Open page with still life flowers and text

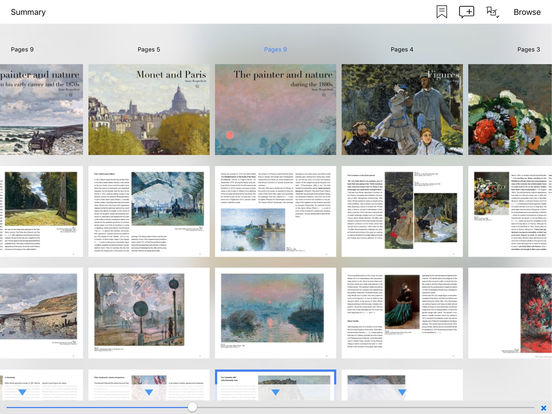click(x=510, y=211)
